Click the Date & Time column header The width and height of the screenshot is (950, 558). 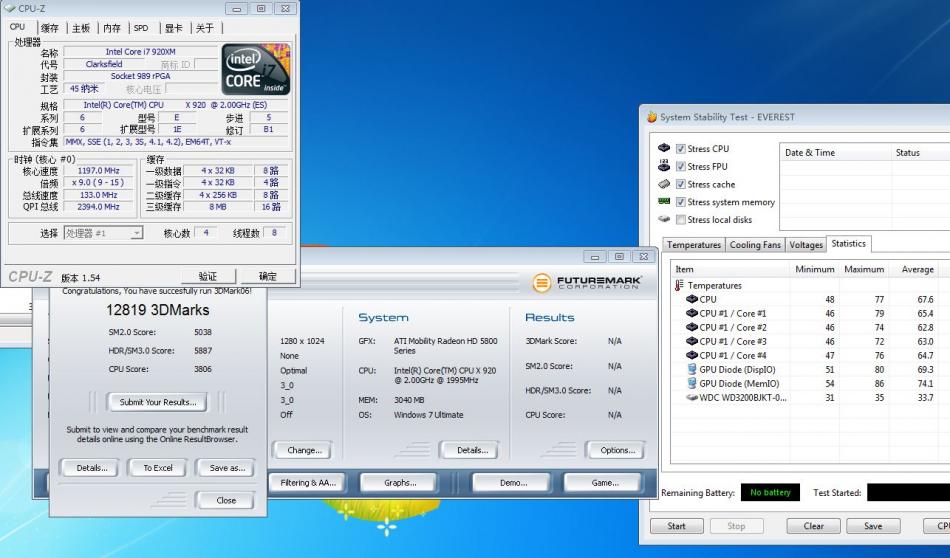coord(835,153)
